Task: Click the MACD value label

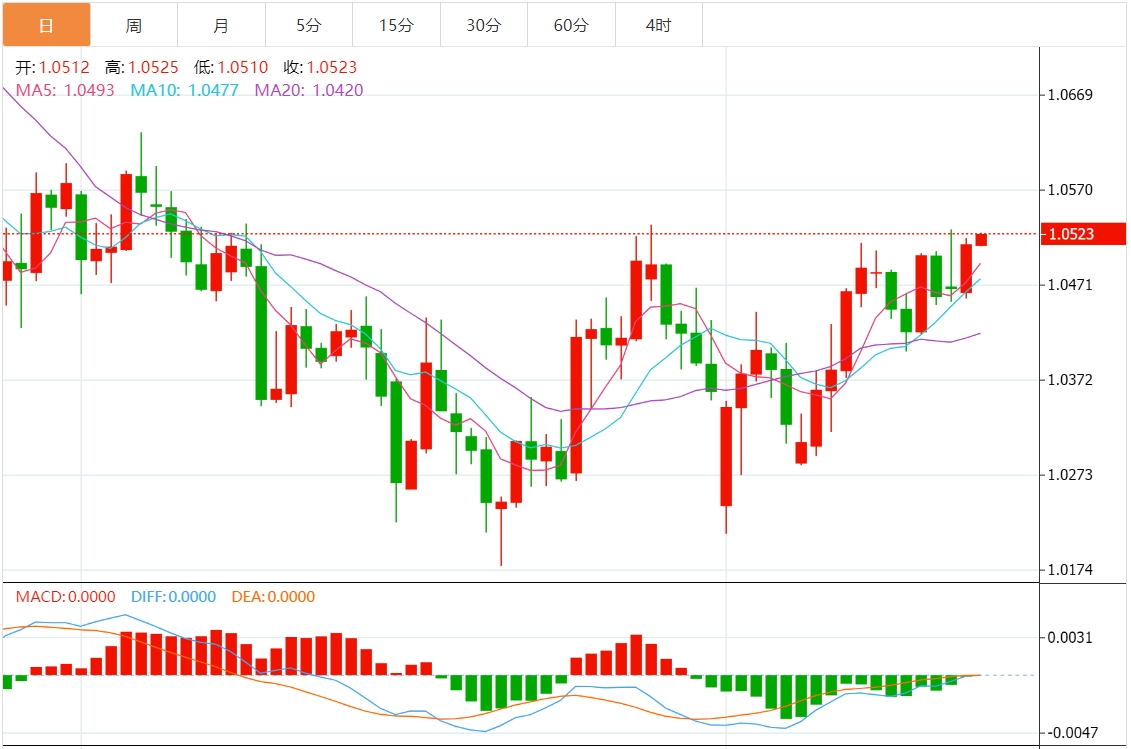Action: pos(65,597)
